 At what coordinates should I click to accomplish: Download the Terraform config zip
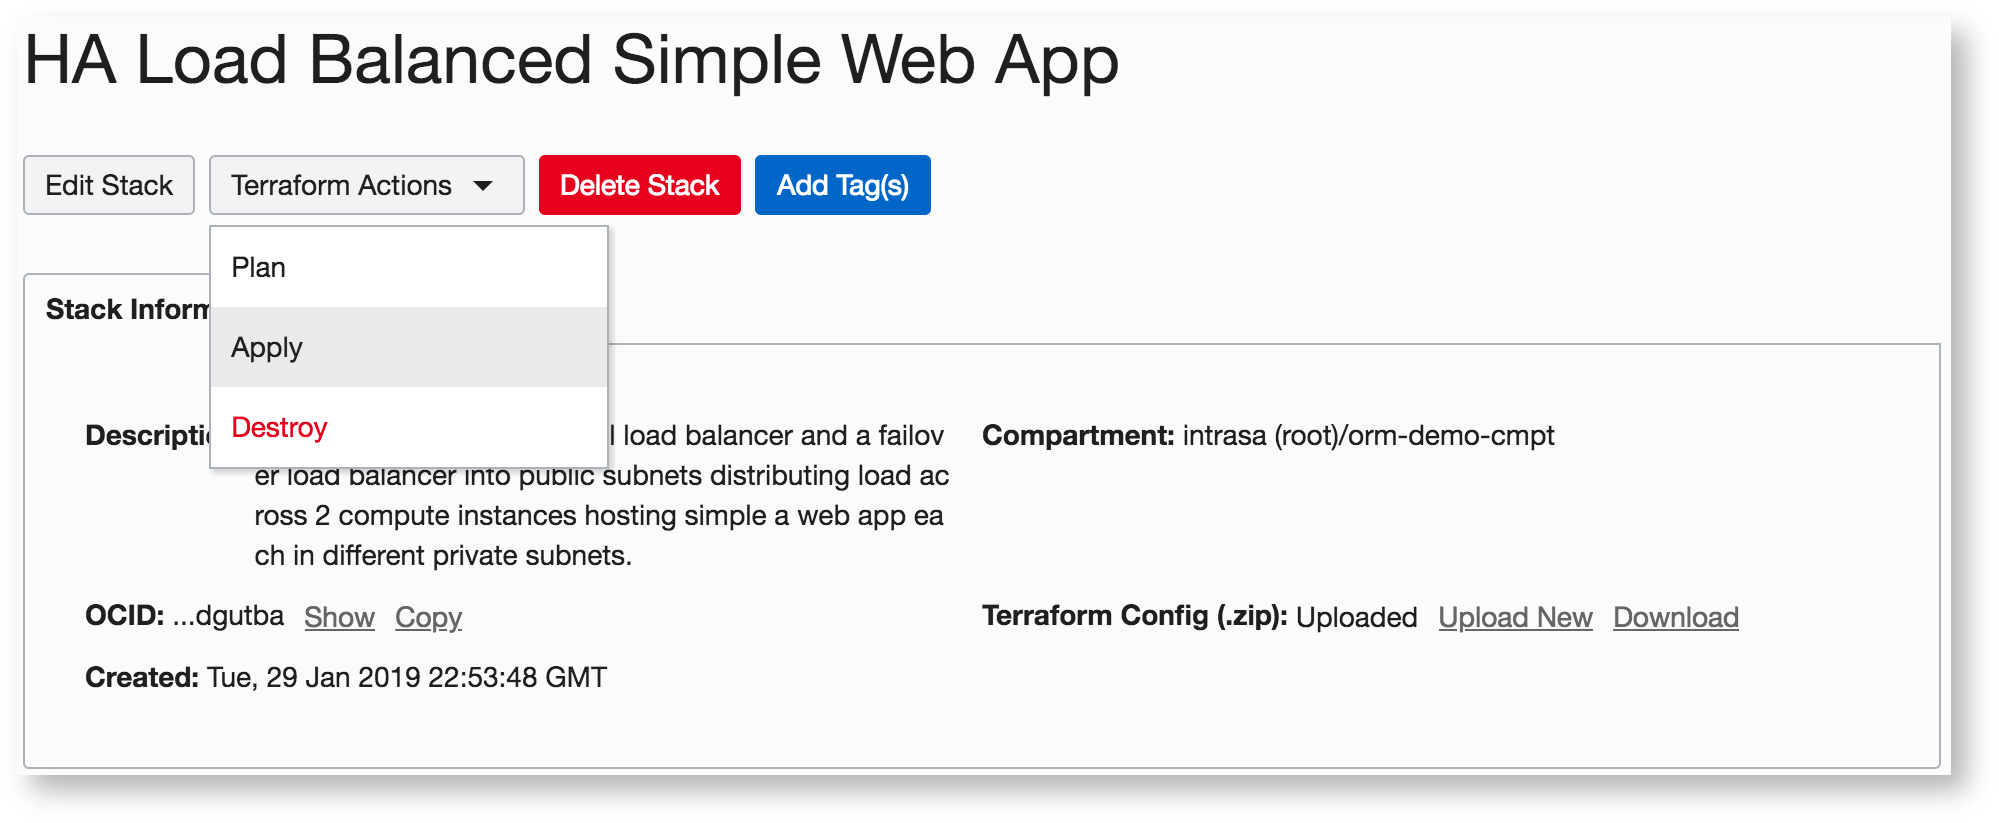coord(1675,617)
